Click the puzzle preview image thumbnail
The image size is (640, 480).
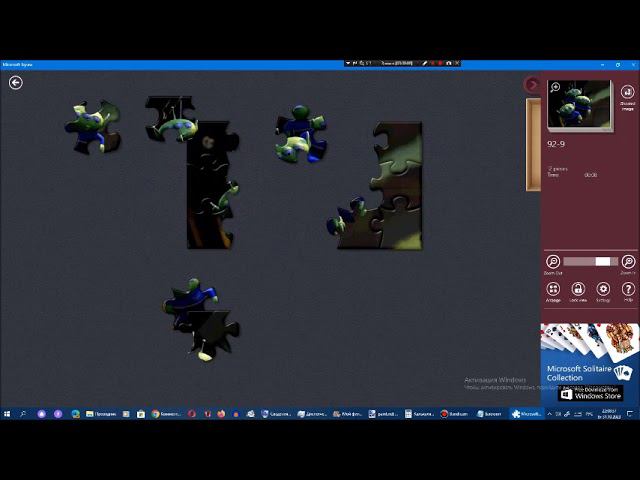(579, 105)
